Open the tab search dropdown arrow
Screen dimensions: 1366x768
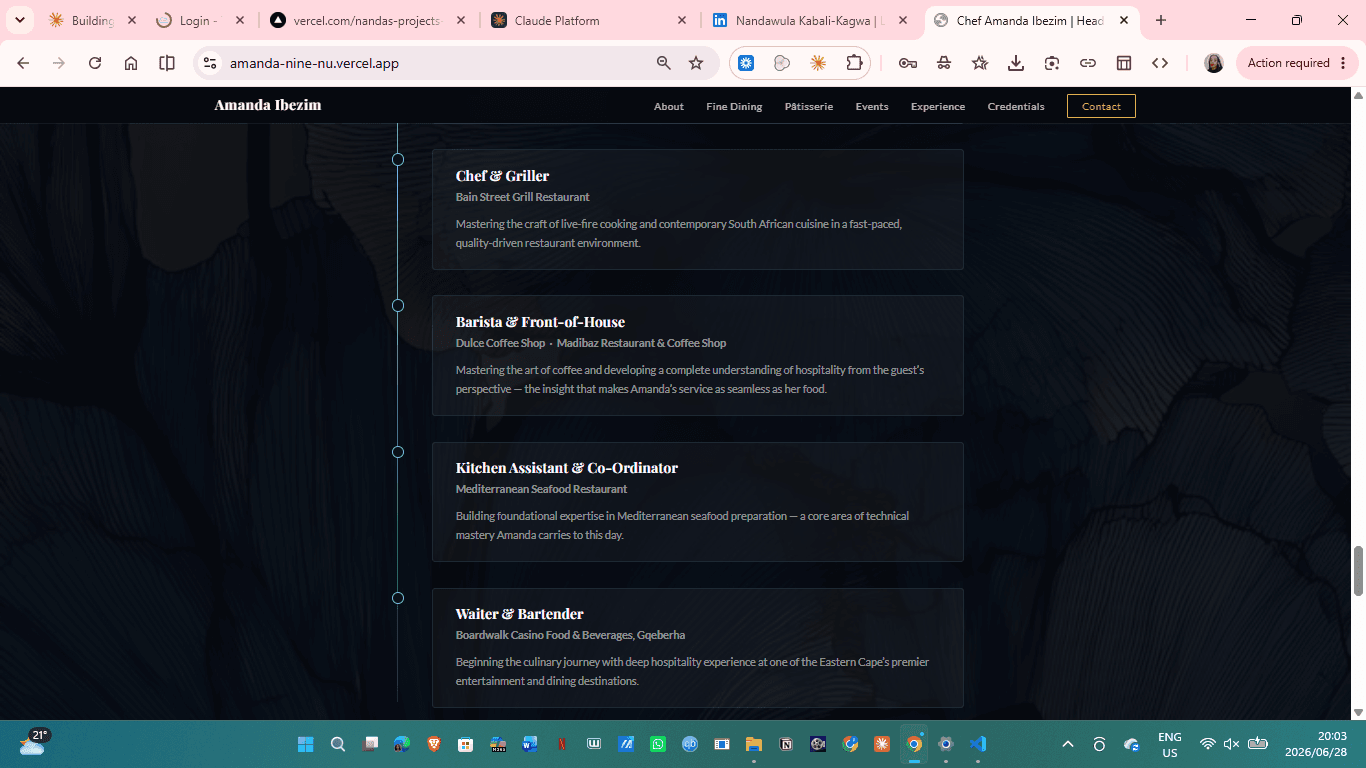(19, 20)
